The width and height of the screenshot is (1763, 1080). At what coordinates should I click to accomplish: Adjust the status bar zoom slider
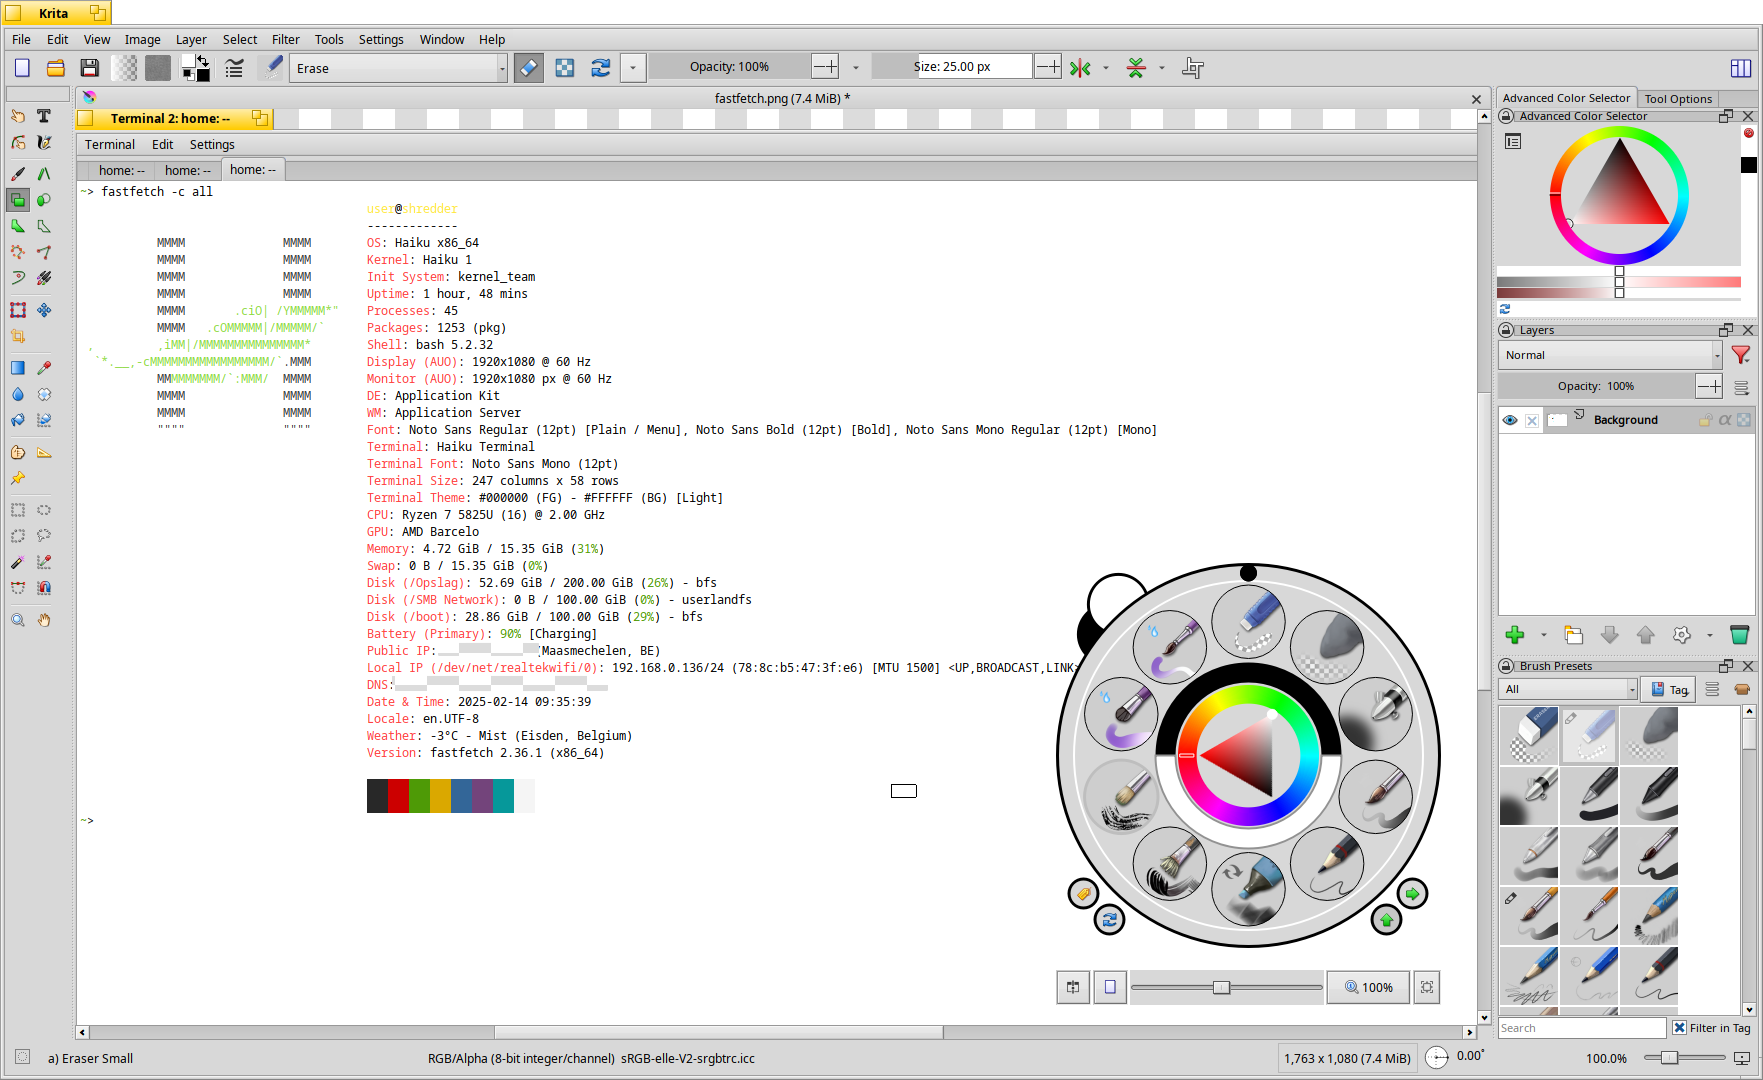point(1686,1058)
